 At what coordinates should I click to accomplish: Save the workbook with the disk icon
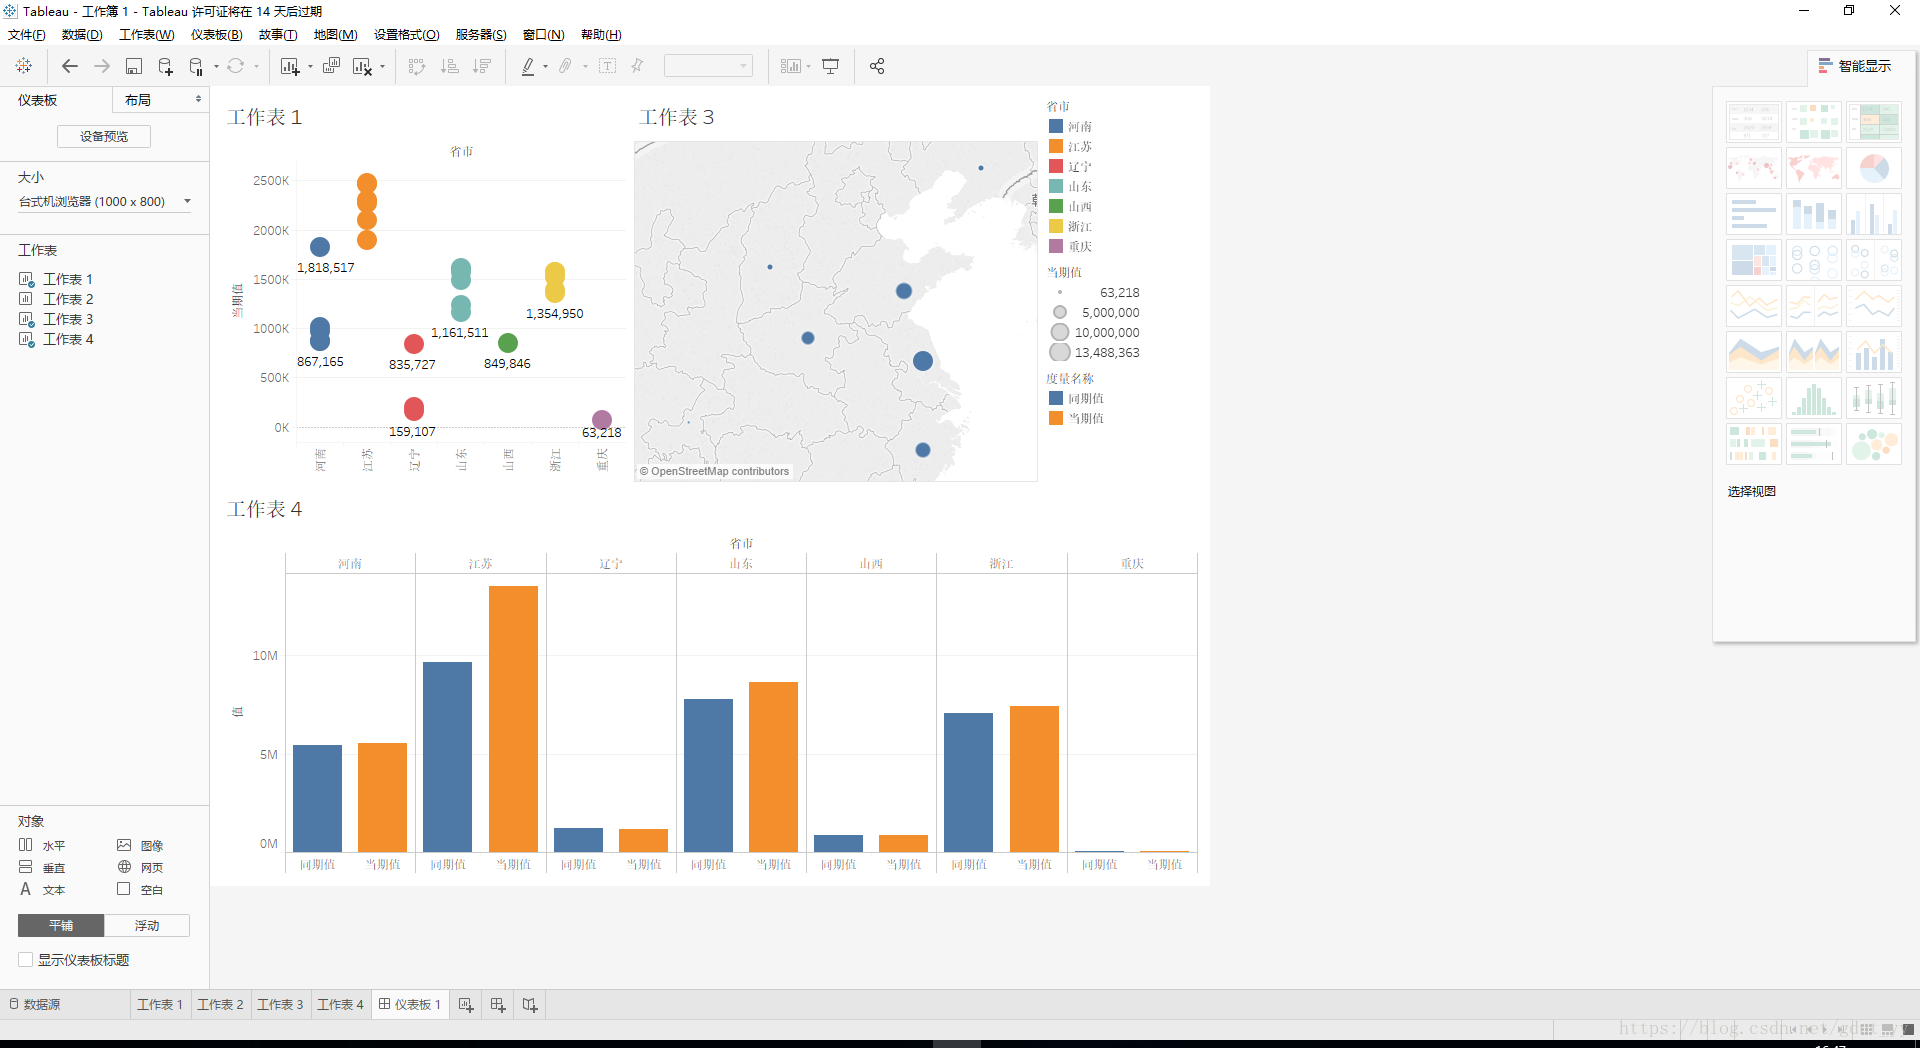click(x=134, y=66)
